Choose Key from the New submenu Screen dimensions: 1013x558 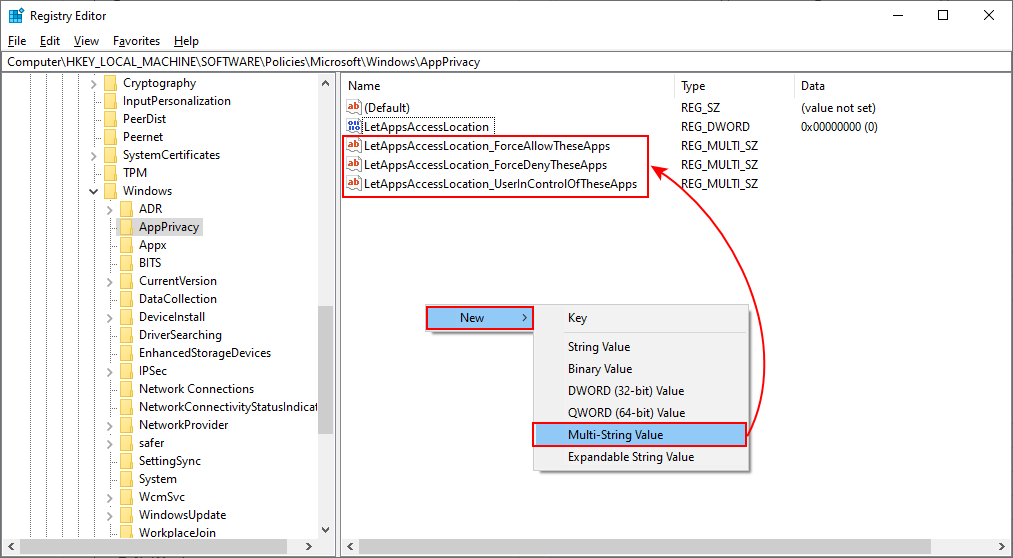pyautogui.click(x=641, y=318)
